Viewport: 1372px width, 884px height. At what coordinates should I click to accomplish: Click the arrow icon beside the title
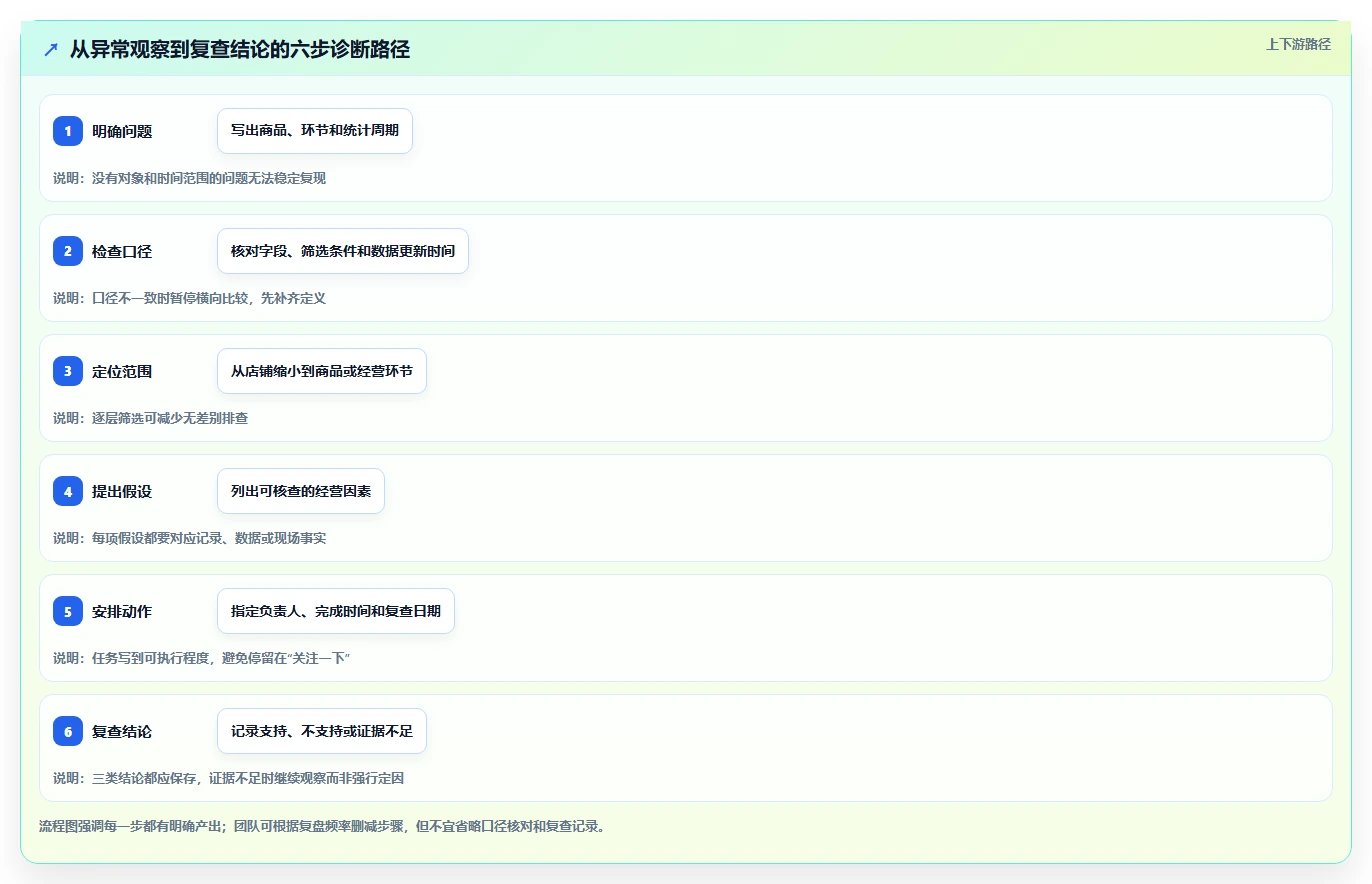51,49
